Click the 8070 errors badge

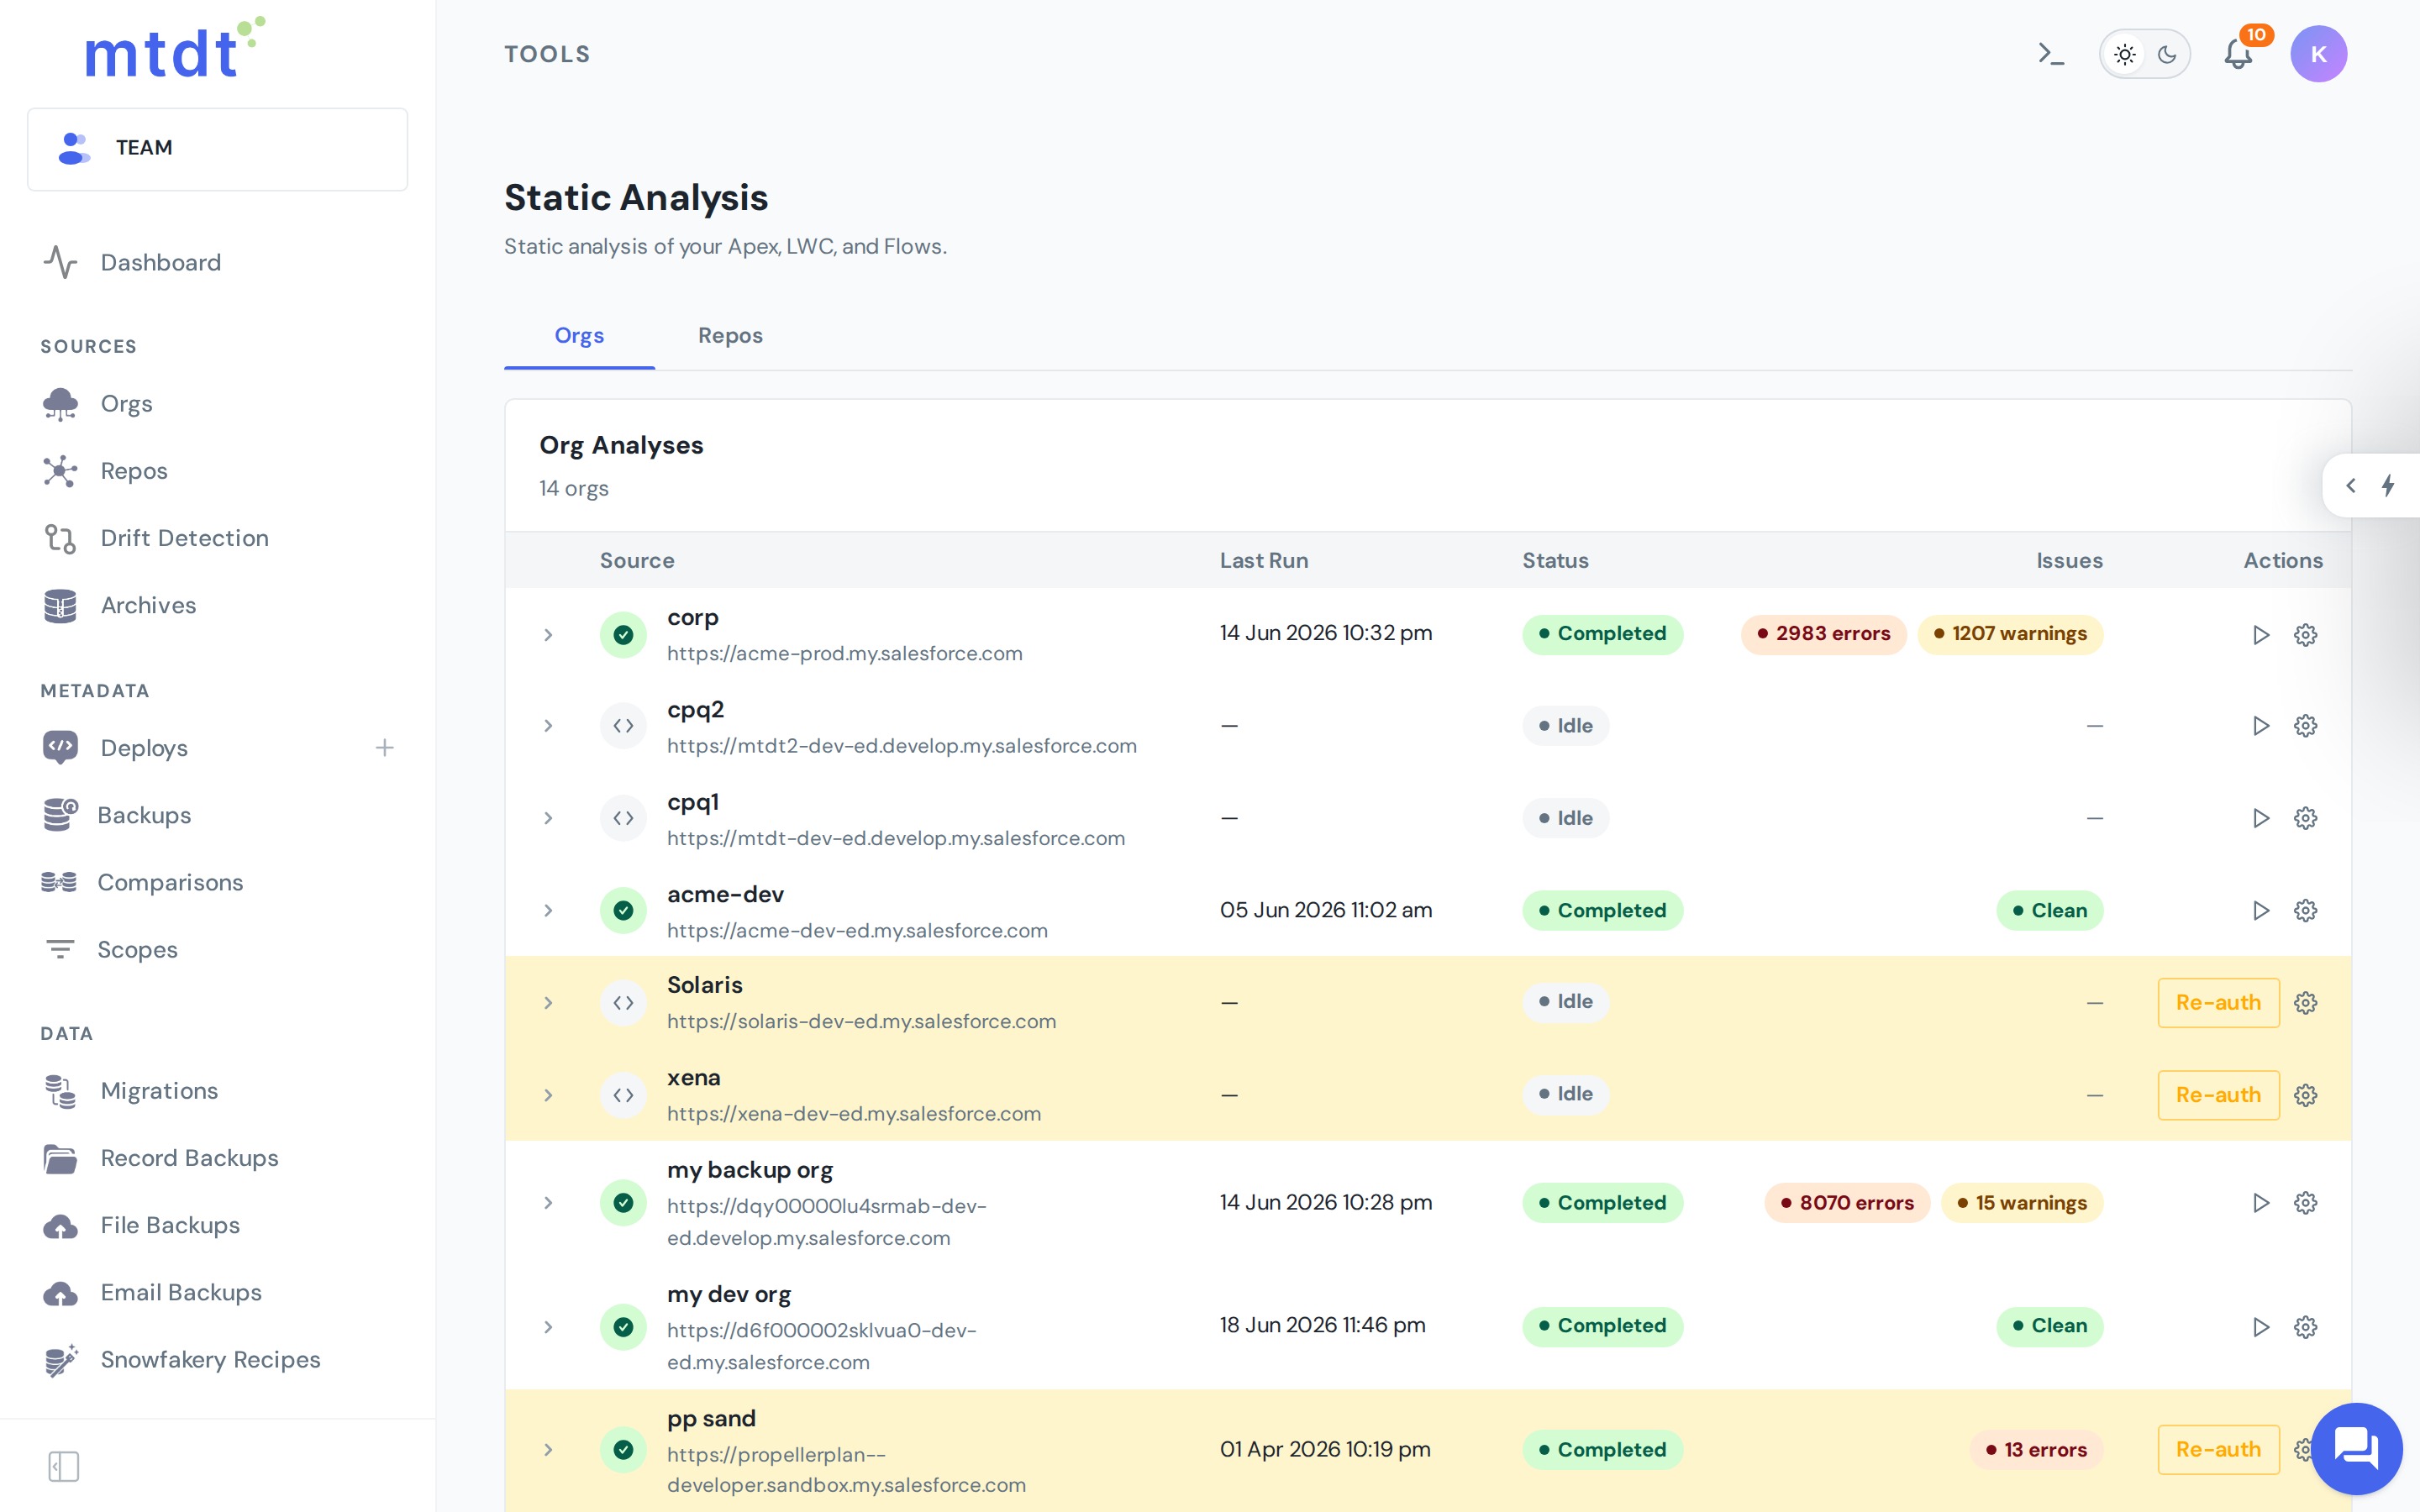(1847, 1203)
